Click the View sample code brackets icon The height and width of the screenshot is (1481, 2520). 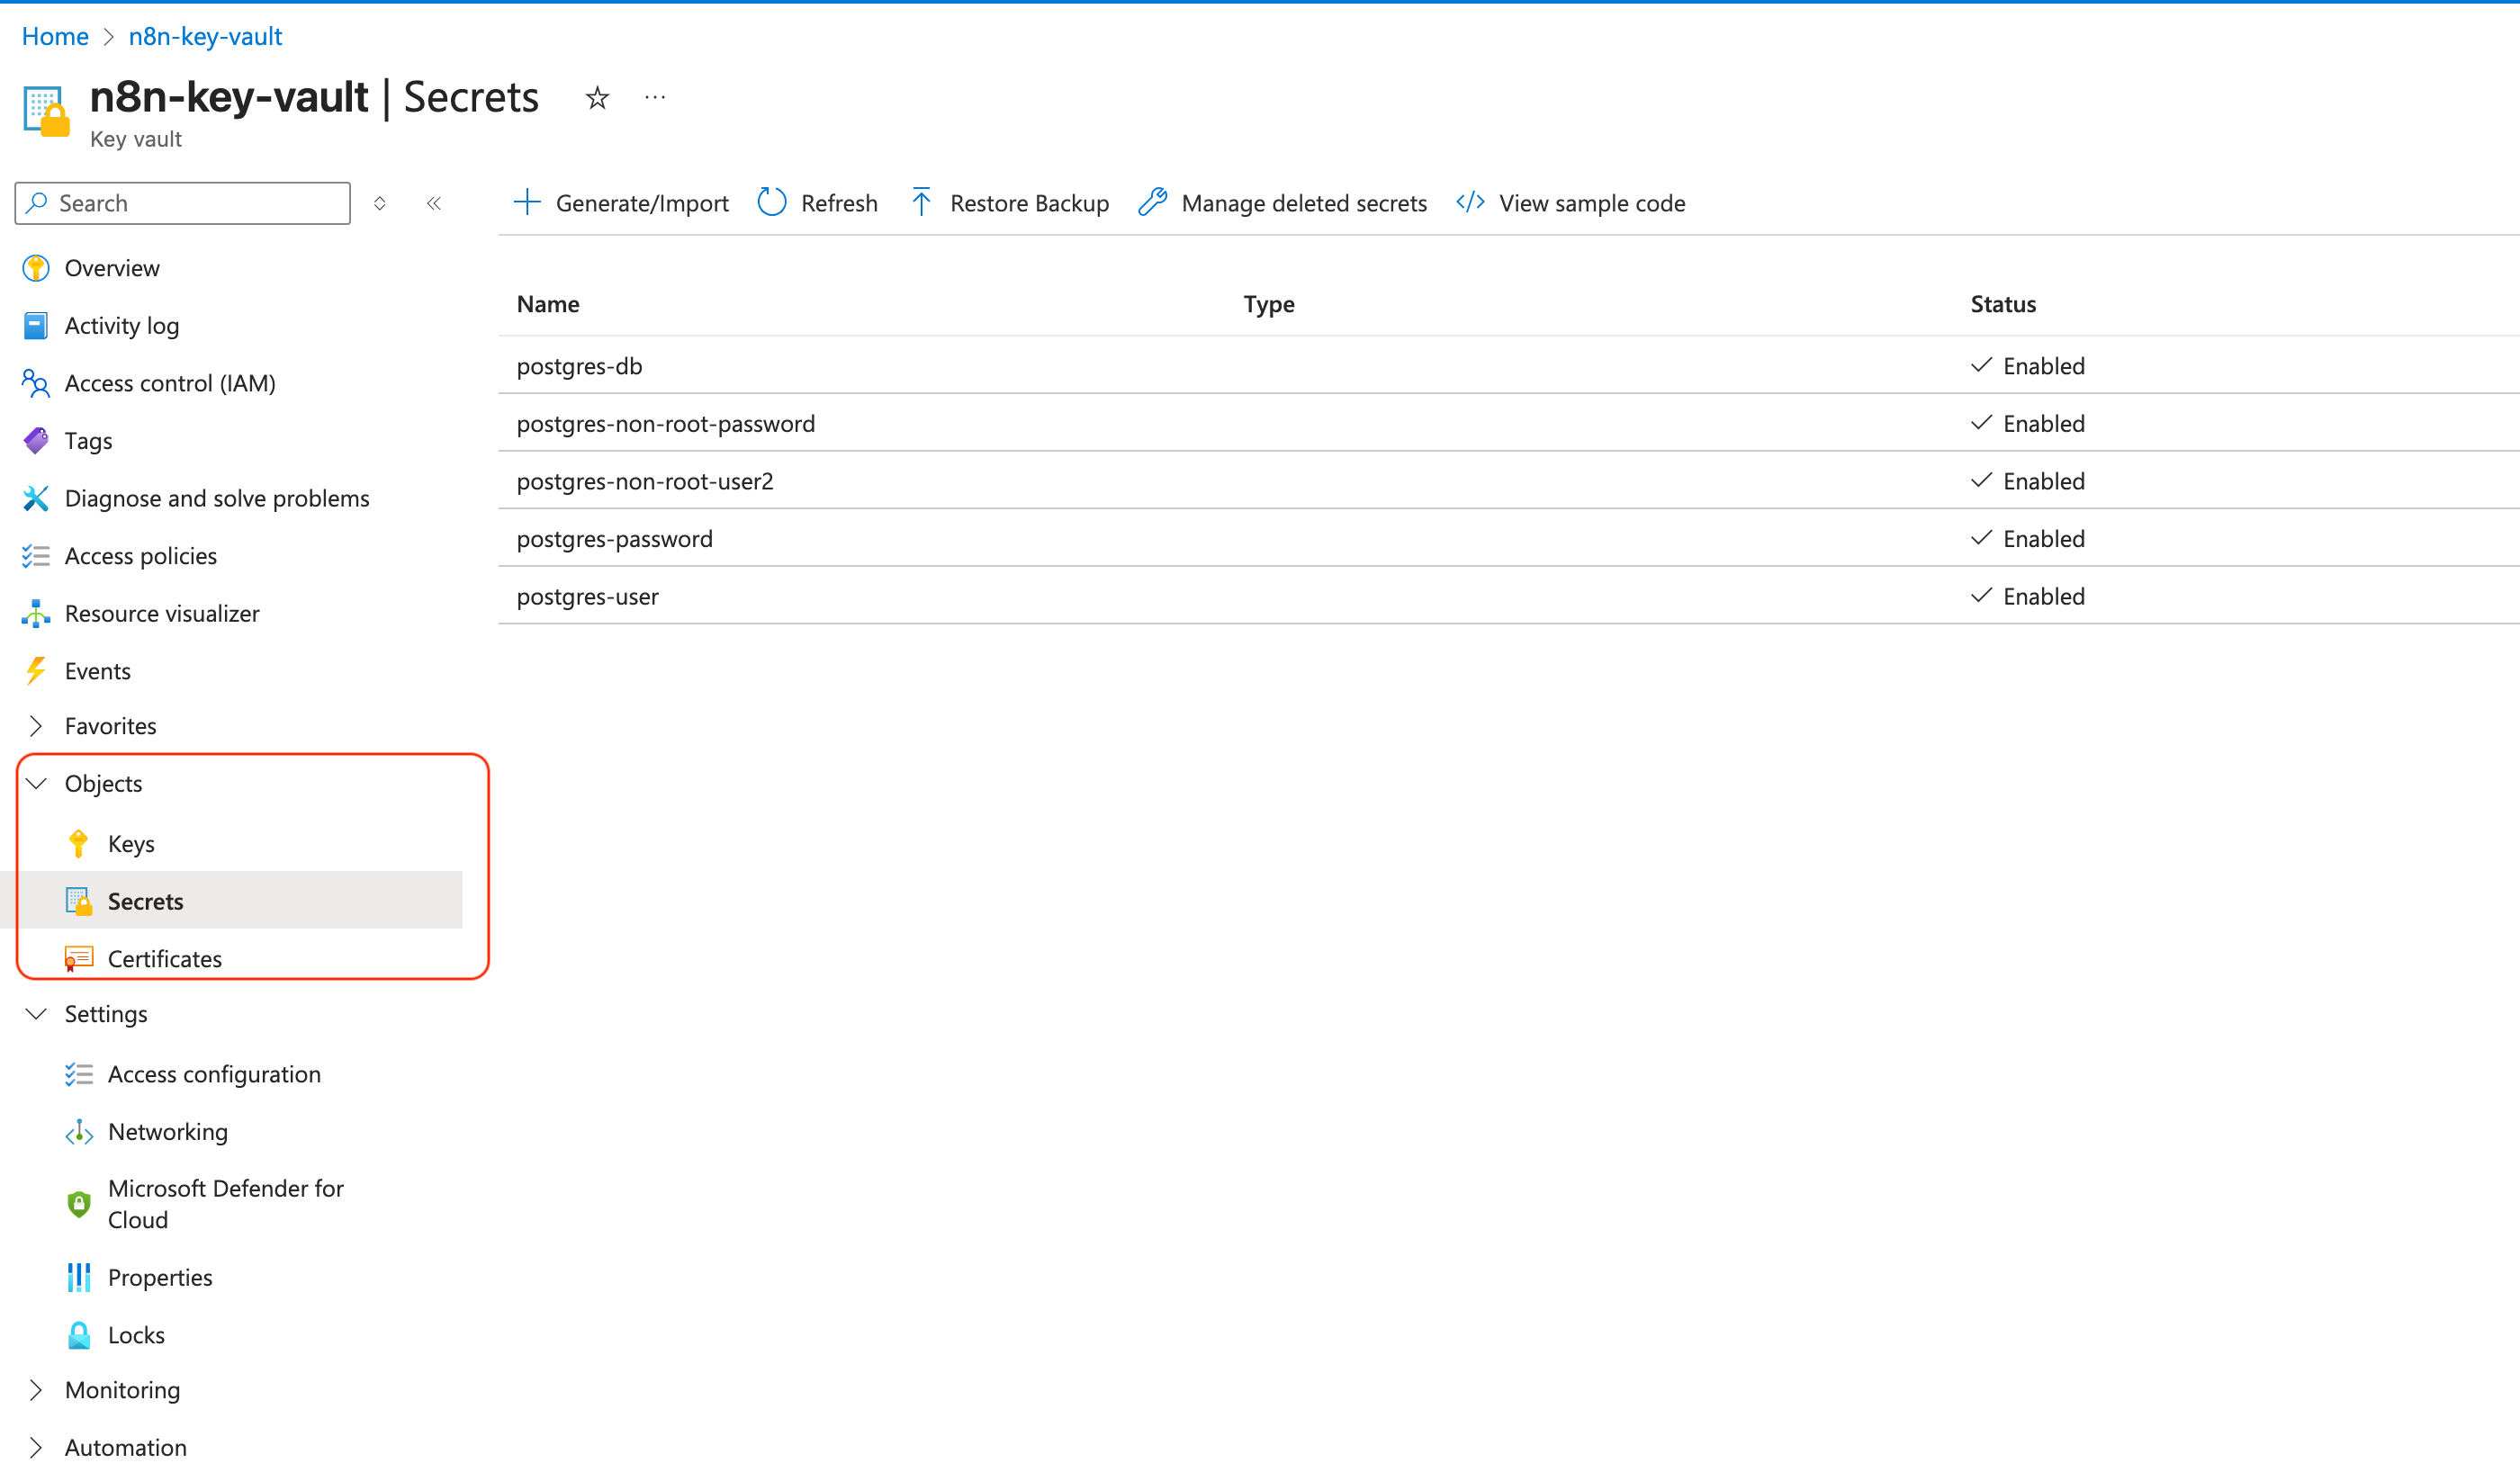click(x=1470, y=203)
